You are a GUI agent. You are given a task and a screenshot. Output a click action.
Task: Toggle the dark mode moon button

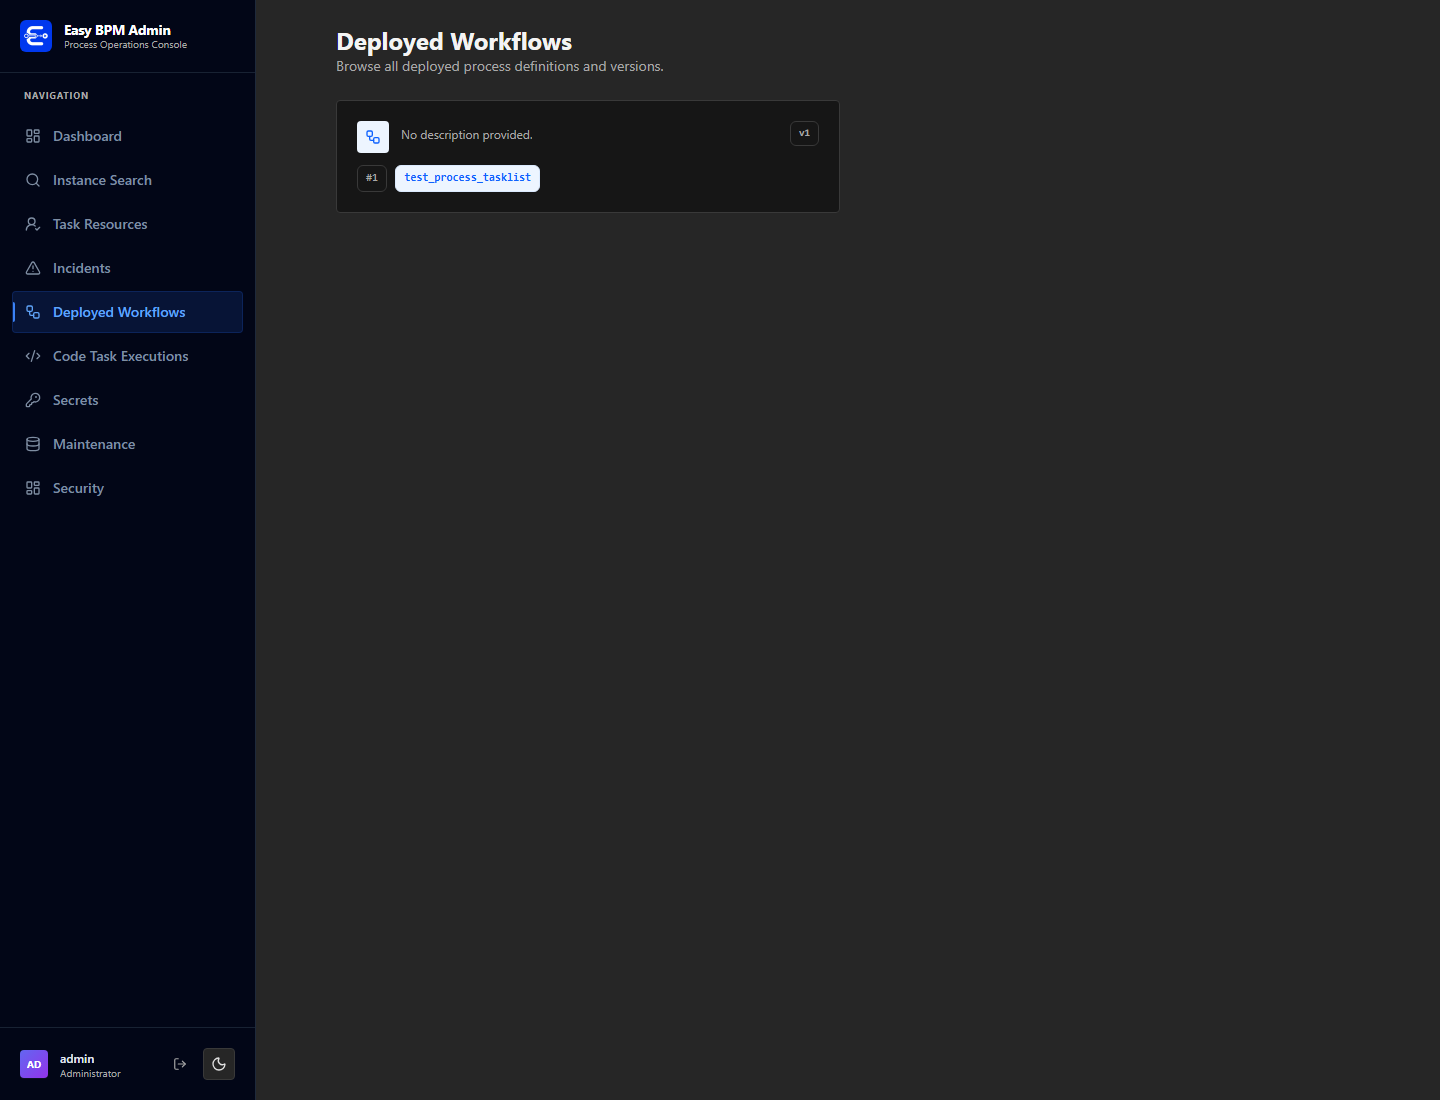[x=219, y=1064]
